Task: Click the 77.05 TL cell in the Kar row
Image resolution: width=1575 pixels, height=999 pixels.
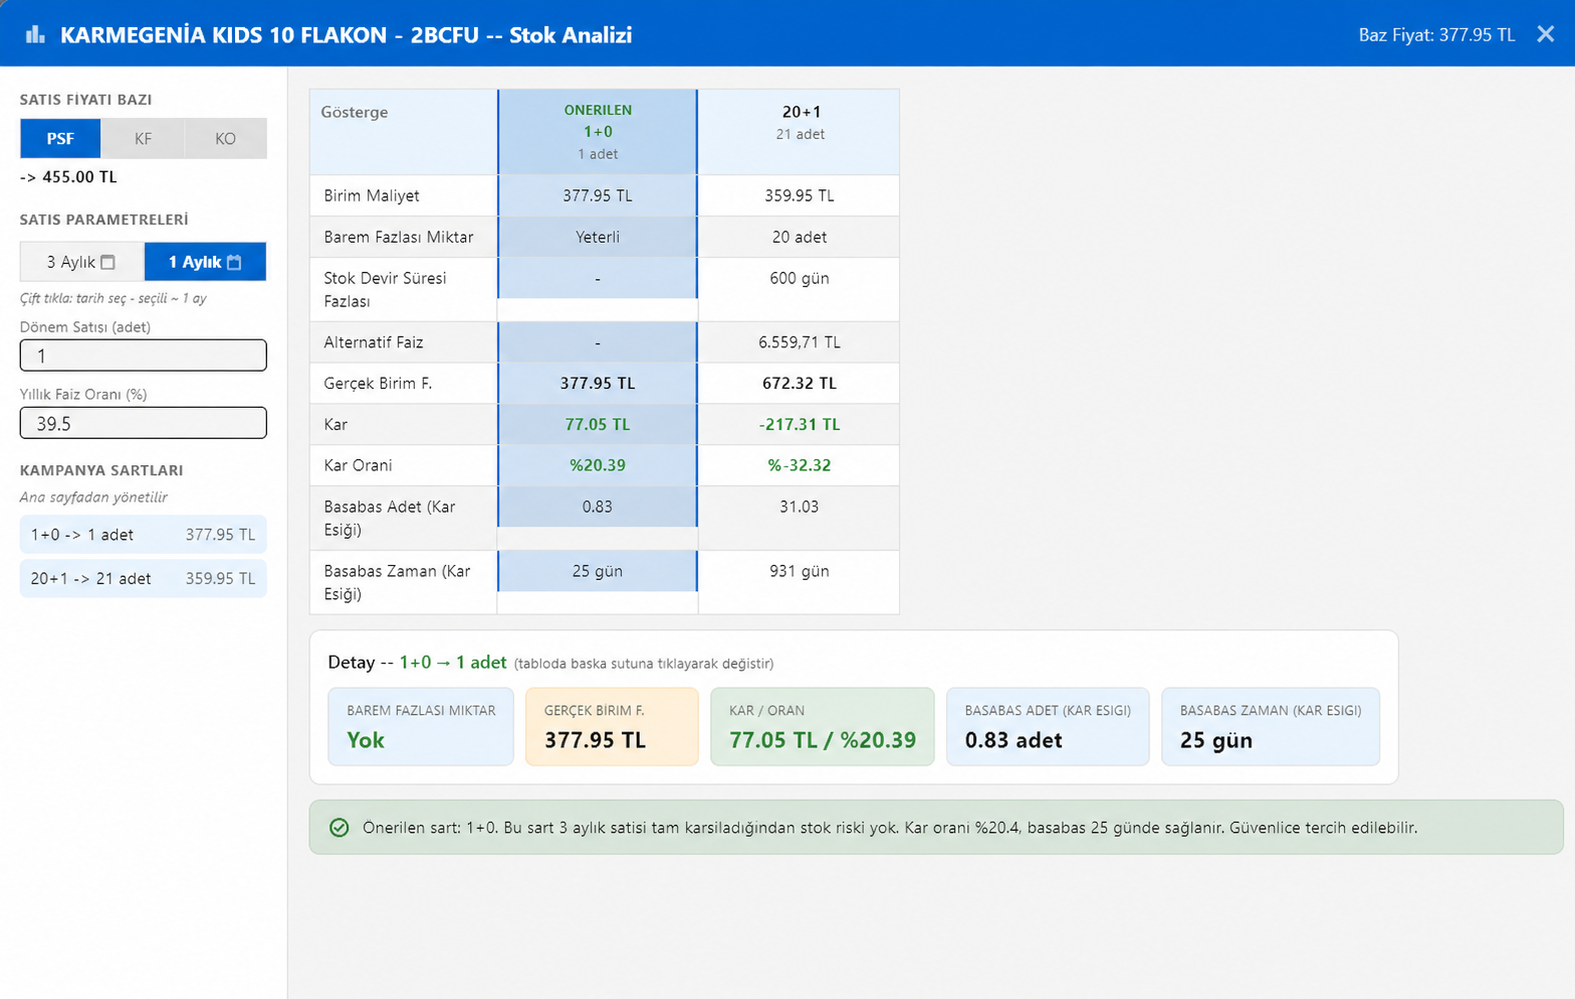Action: coord(598,424)
